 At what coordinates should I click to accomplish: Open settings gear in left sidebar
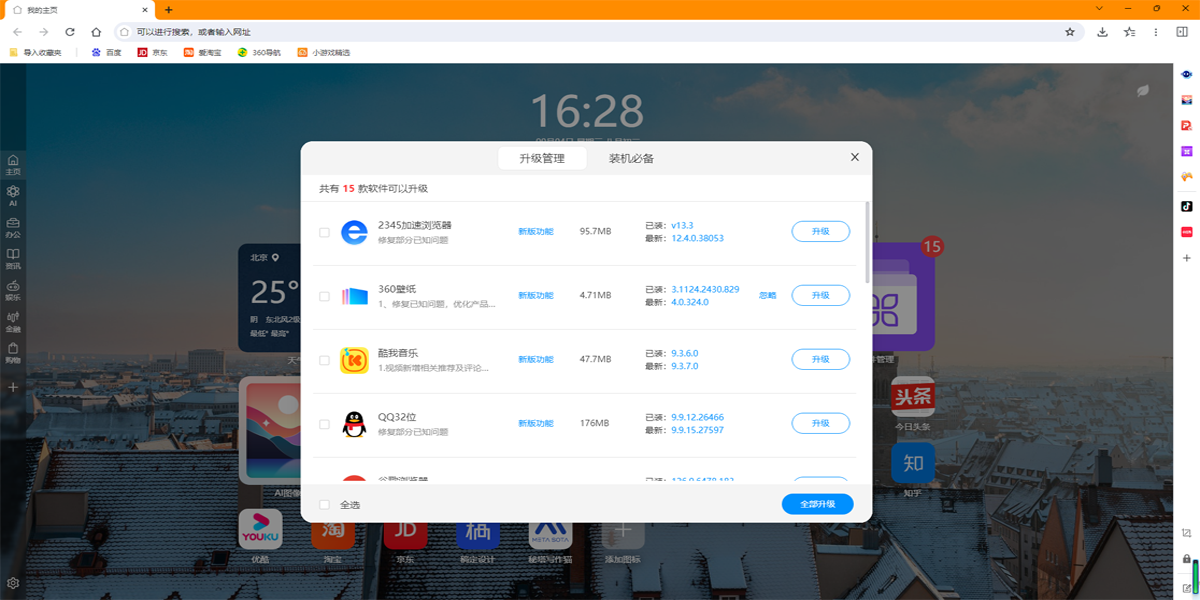(x=13, y=583)
